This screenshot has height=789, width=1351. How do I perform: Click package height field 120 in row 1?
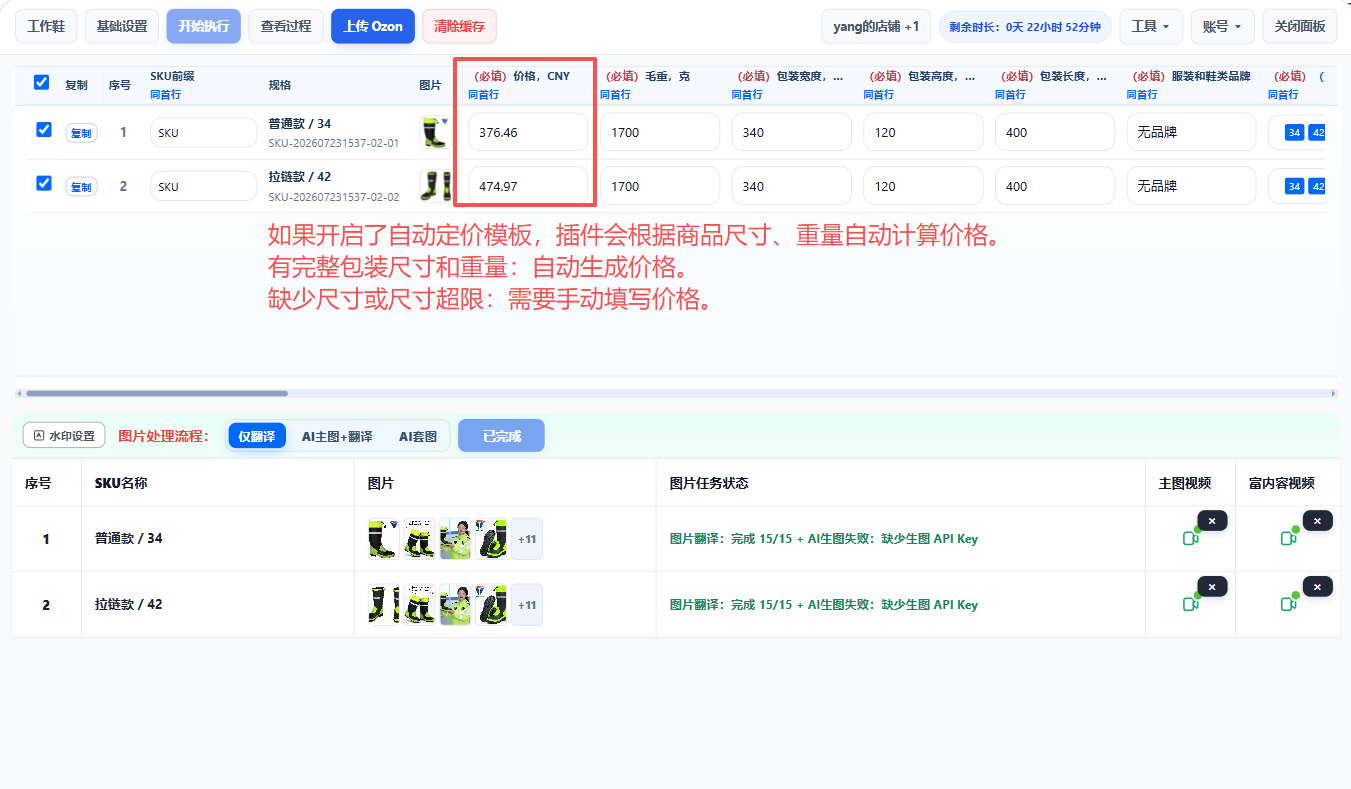point(923,132)
